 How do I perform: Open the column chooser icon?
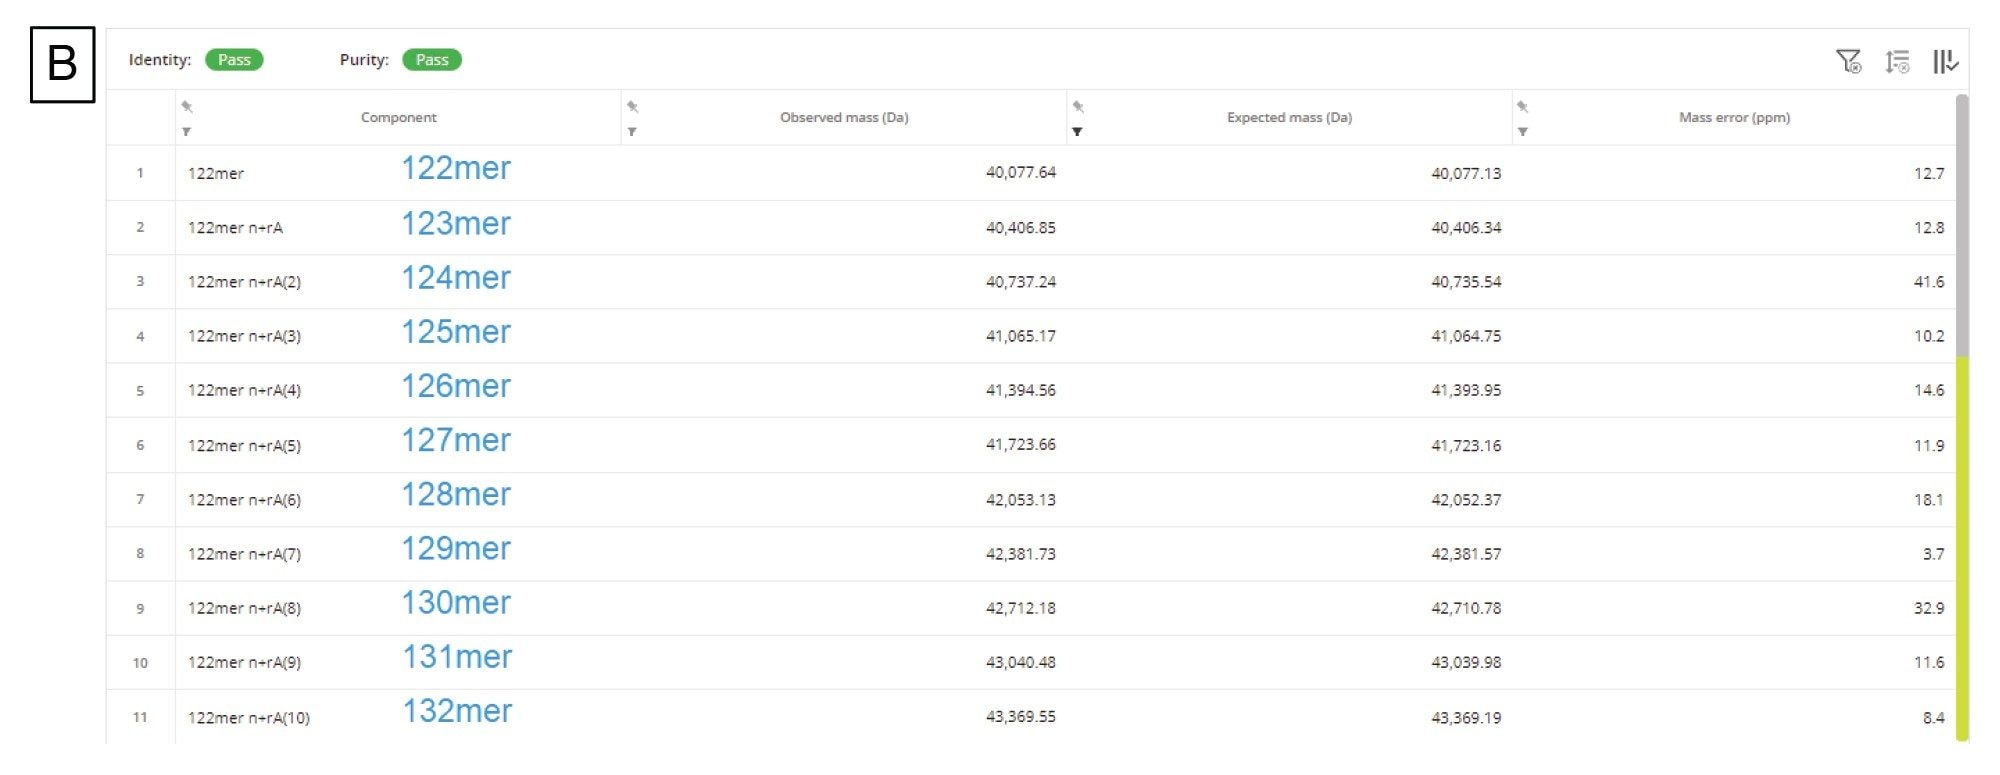coord(1944,62)
